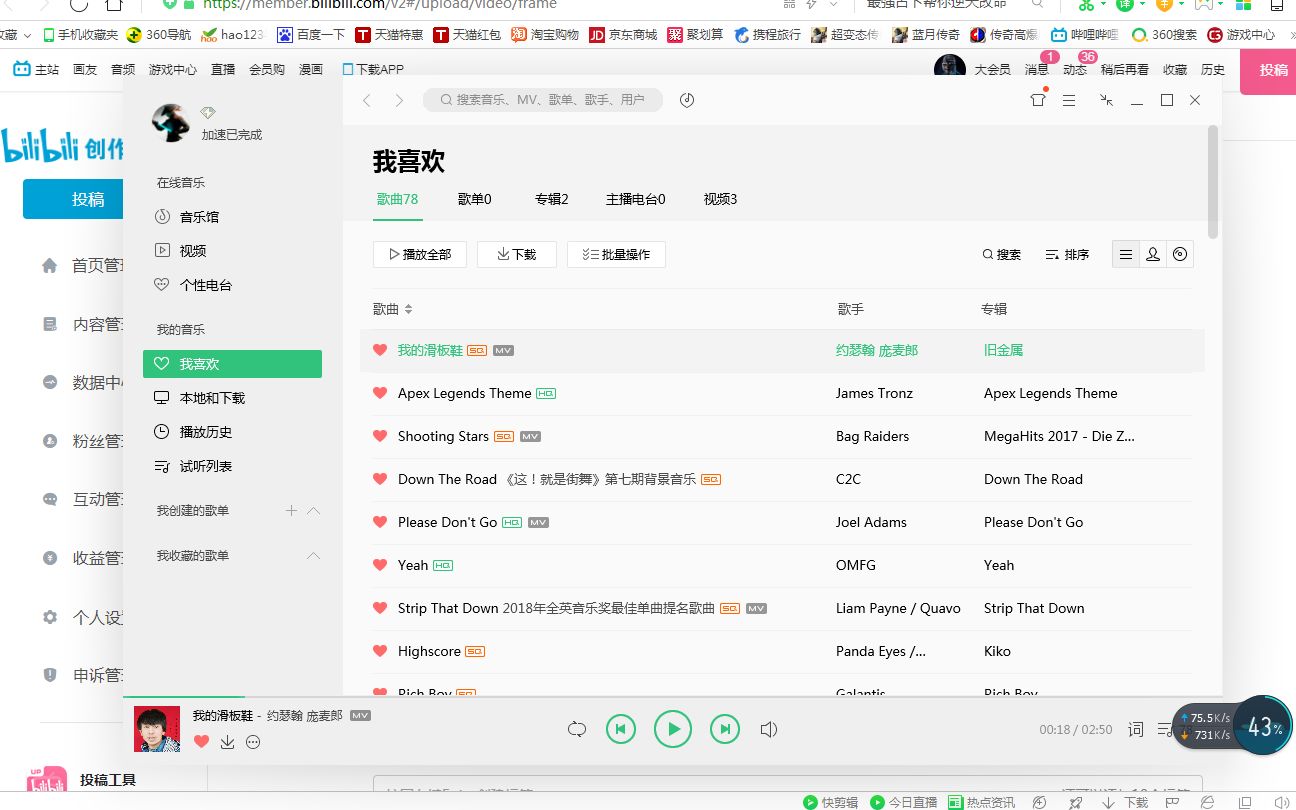Open more options (…) in player bar
The width and height of the screenshot is (1296, 810).
pyautogui.click(x=253, y=742)
